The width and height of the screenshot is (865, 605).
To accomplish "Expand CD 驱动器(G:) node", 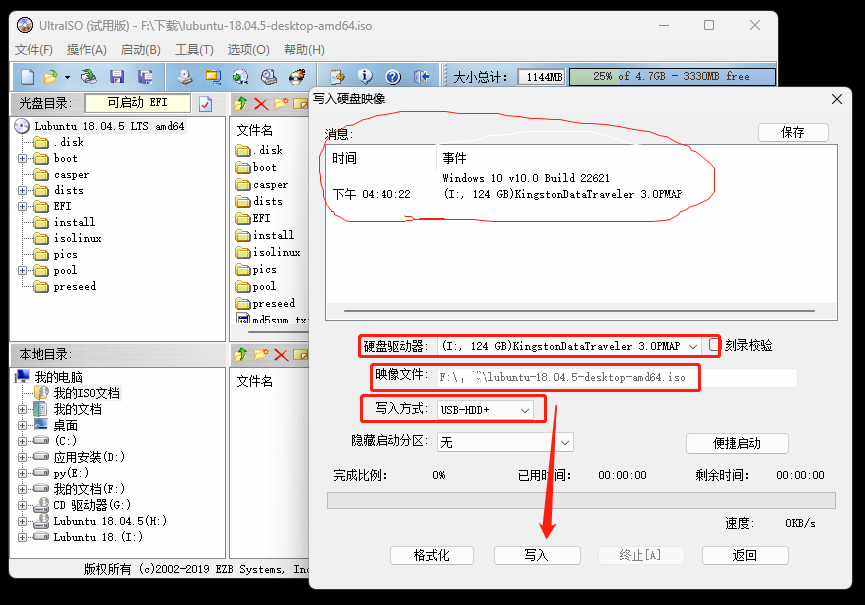I will point(23,505).
